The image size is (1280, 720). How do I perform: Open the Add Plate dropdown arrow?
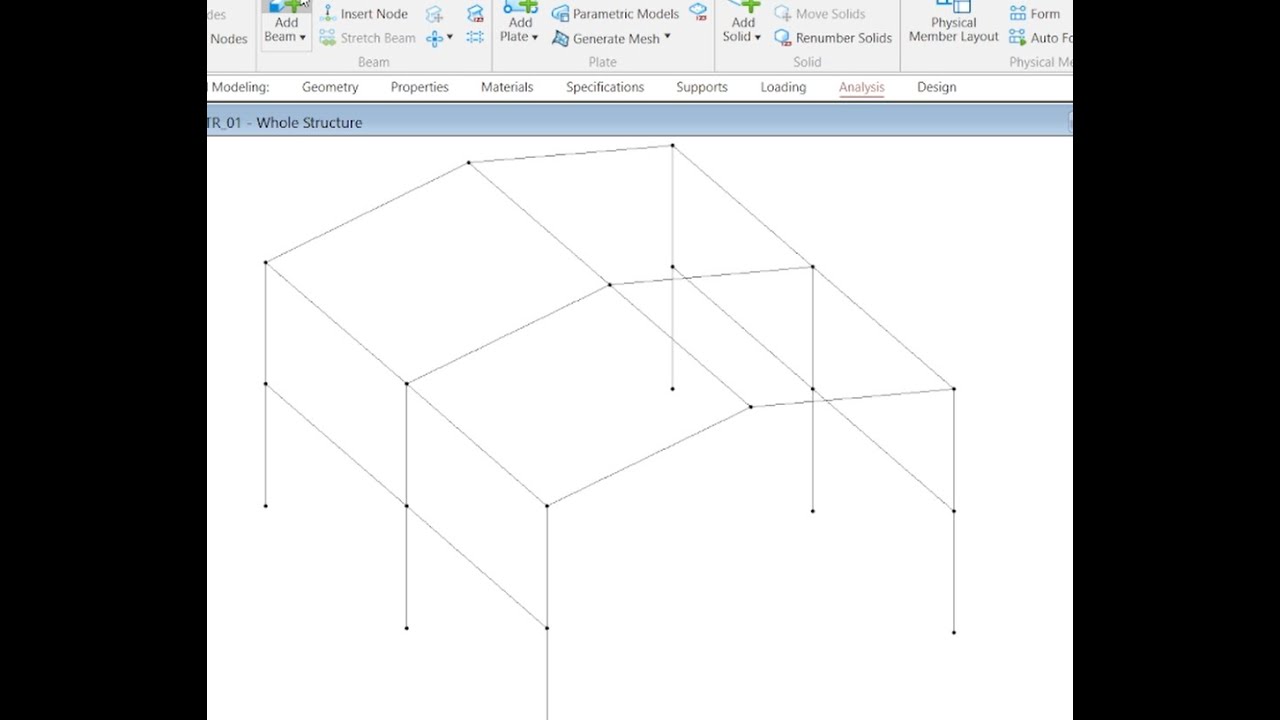pos(535,38)
